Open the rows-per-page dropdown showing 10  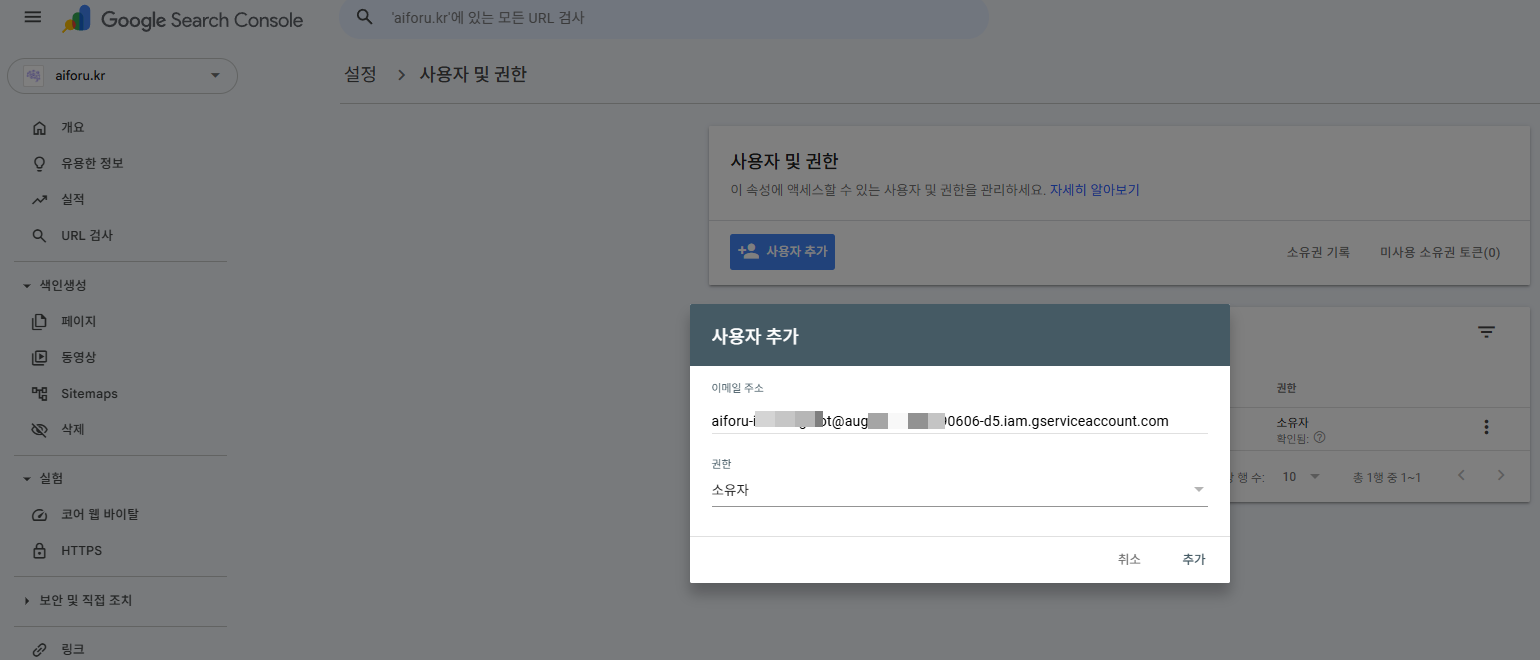click(1301, 477)
